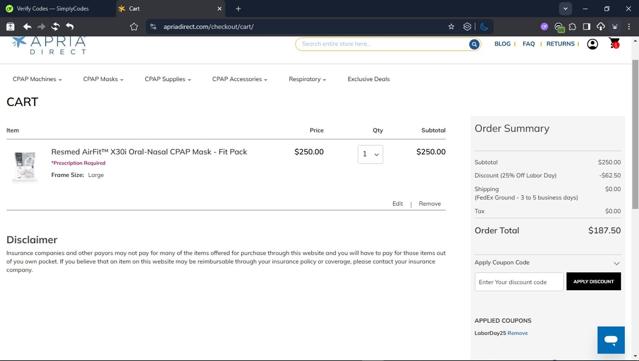The image size is (639, 361).
Task: Open Exclusive Deals menu item
Action: 368,79
